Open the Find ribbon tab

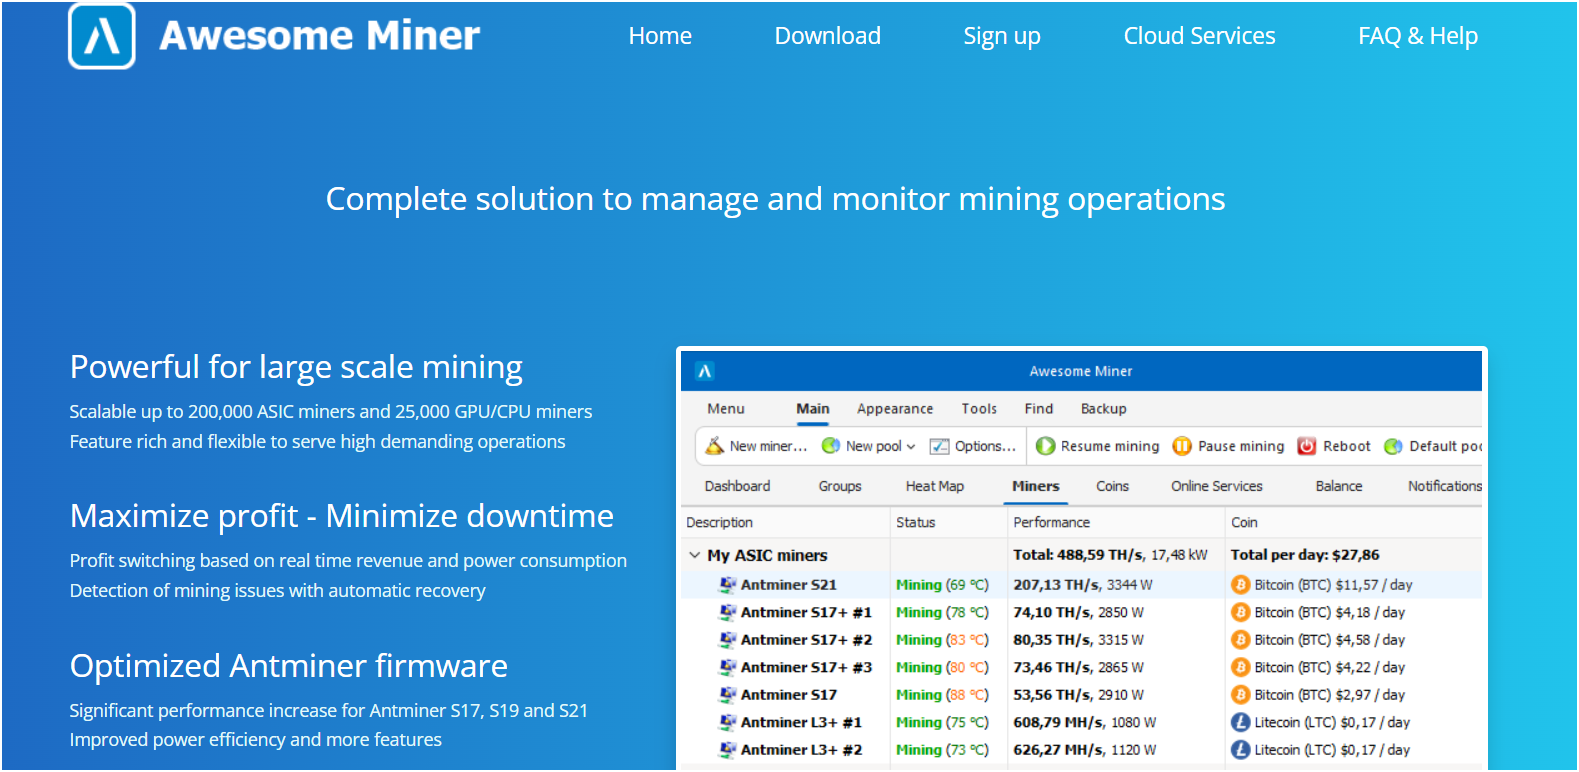pos(1039,409)
